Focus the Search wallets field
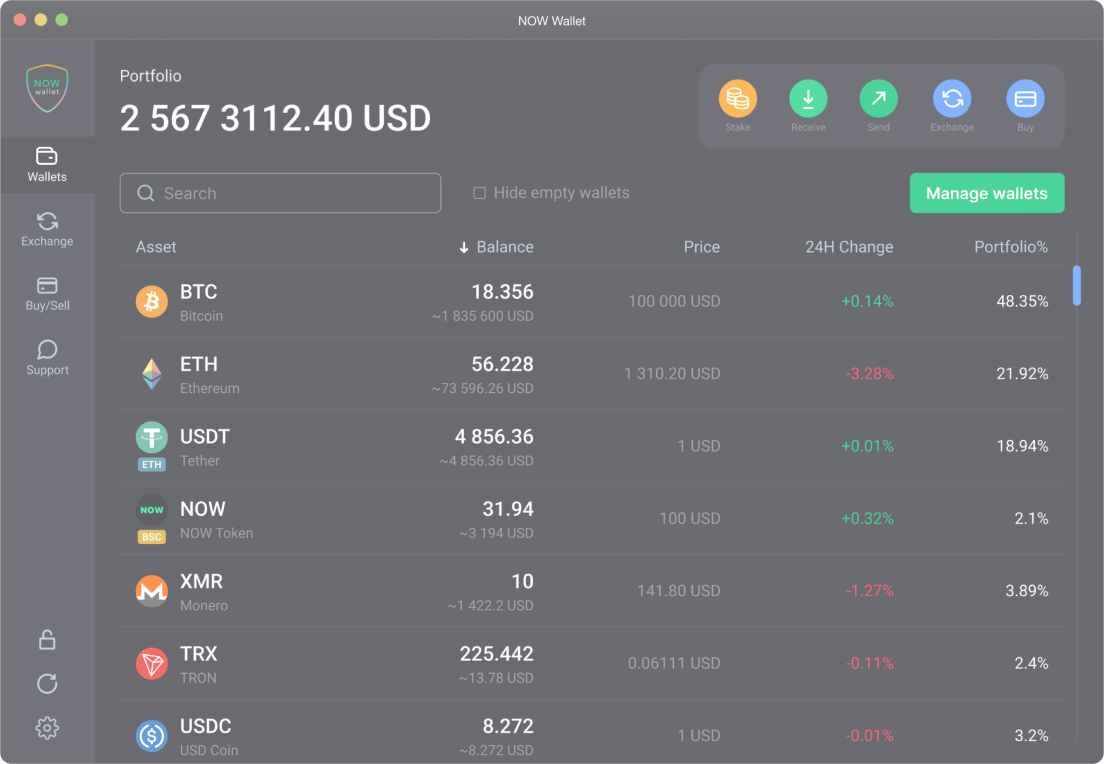Image resolution: width=1104 pixels, height=764 pixels. [280, 193]
